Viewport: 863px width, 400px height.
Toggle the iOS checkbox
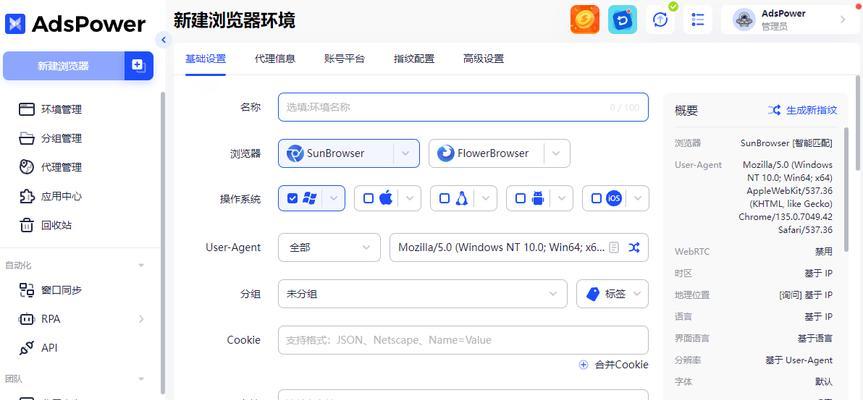point(596,198)
